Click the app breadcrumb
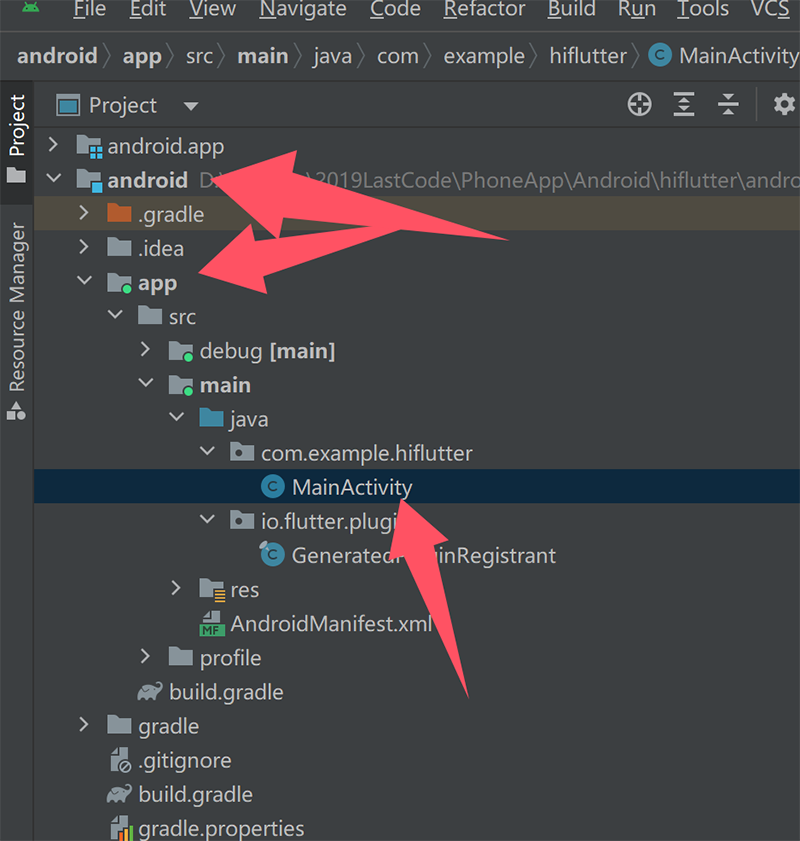The width and height of the screenshot is (800, 841). coord(142,57)
